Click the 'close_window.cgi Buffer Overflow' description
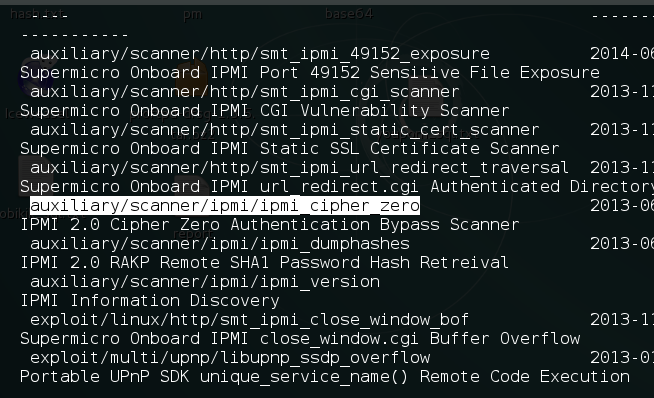The width and height of the screenshot is (654, 398). point(420,339)
